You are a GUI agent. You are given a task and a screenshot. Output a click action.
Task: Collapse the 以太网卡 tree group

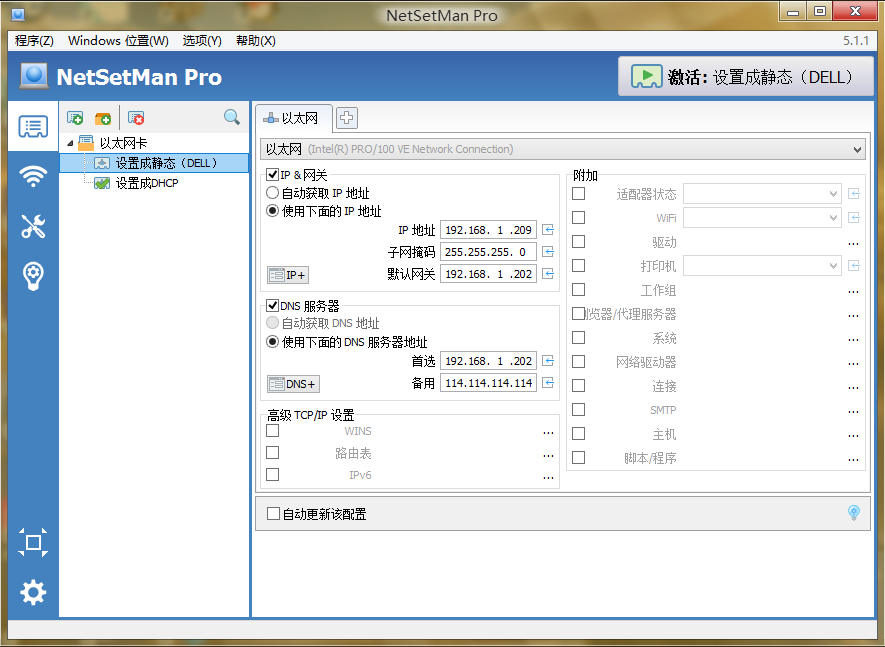70,143
